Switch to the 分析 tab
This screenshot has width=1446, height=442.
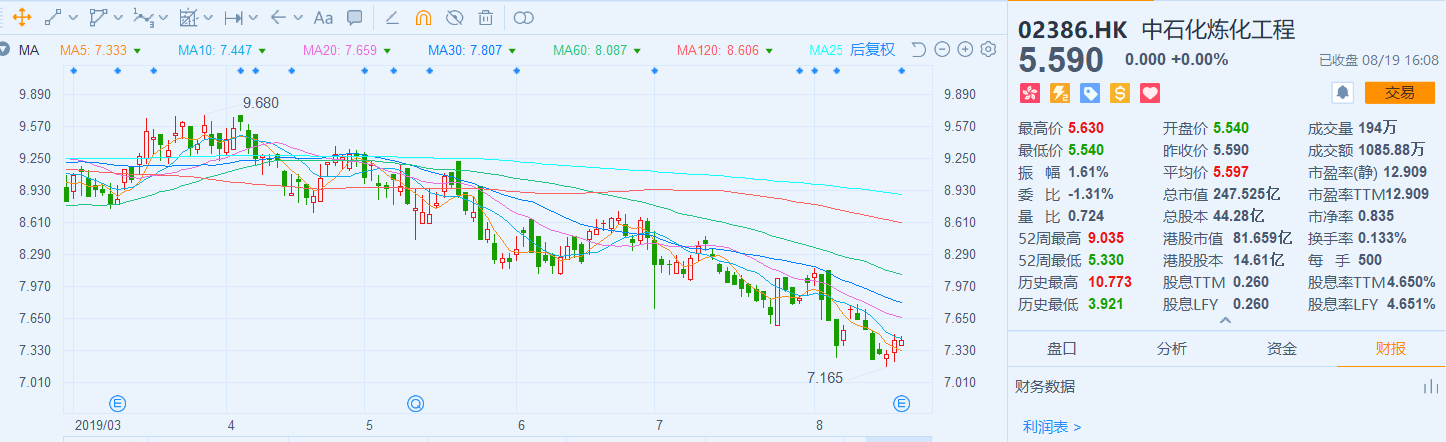[1172, 348]
